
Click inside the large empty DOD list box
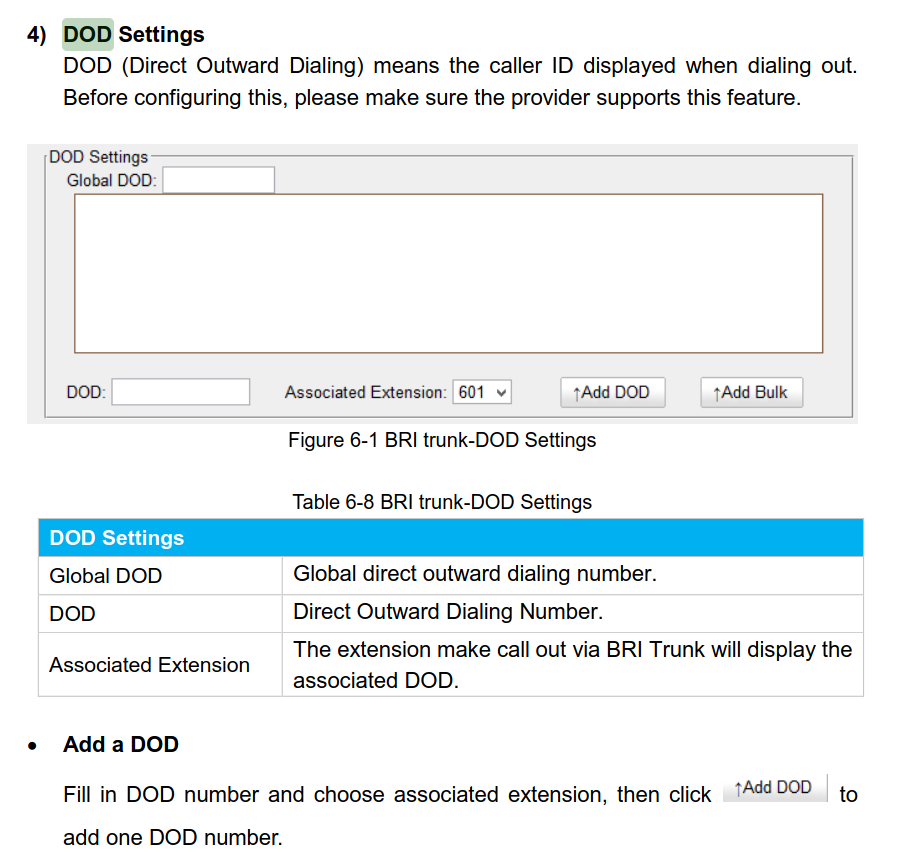[448, 273]
